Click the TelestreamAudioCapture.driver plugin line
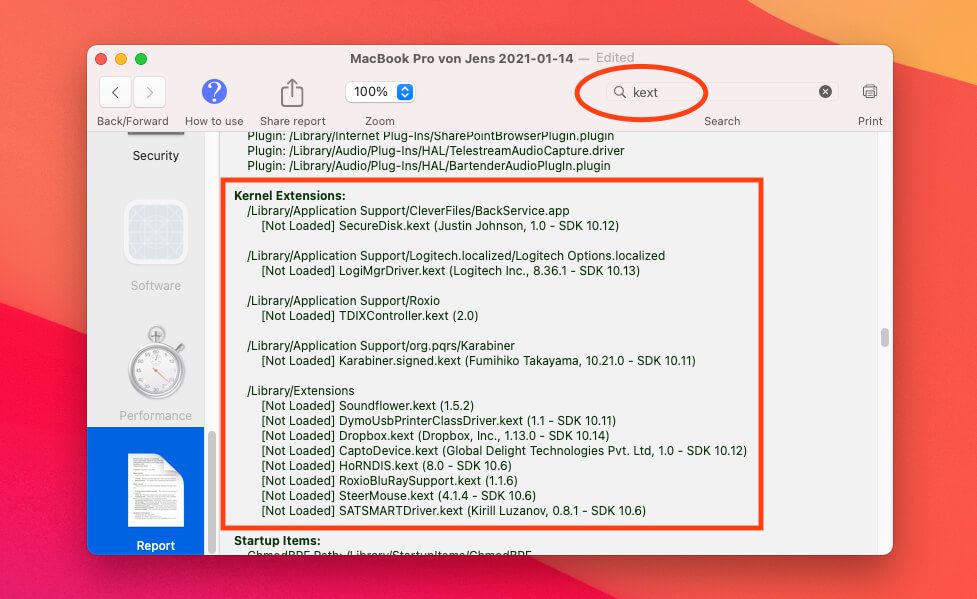The image size is (977, 599). coord(436,151)
